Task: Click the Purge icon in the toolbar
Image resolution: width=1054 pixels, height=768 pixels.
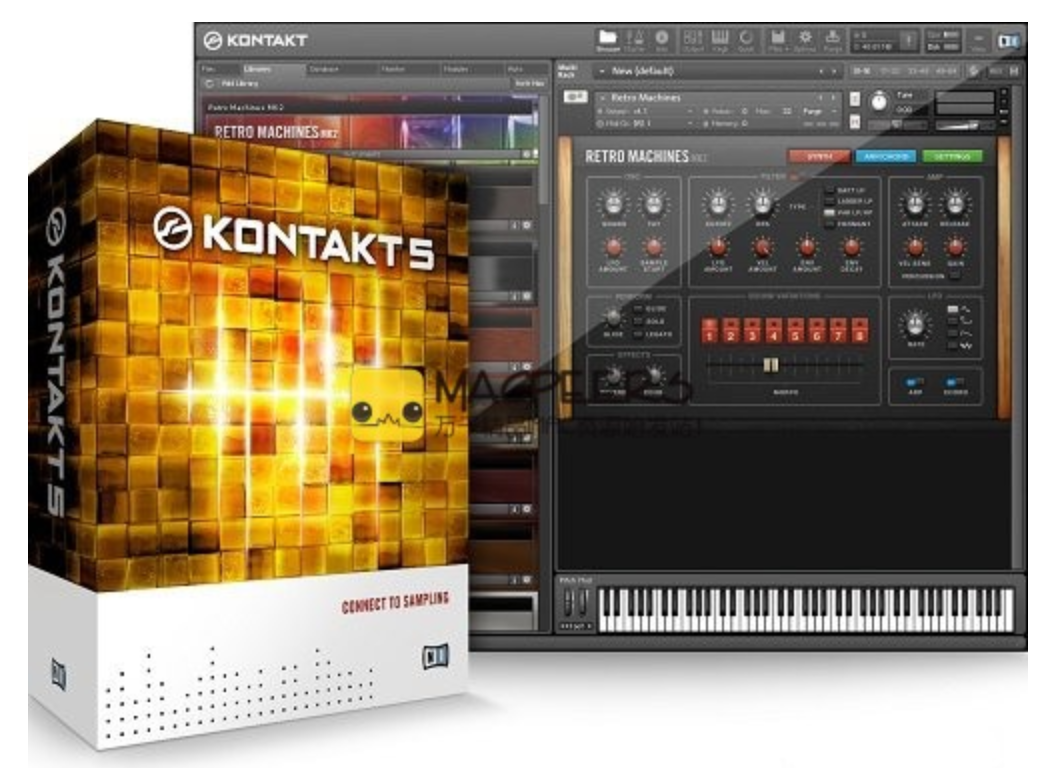Action: [x=832, y=40]
